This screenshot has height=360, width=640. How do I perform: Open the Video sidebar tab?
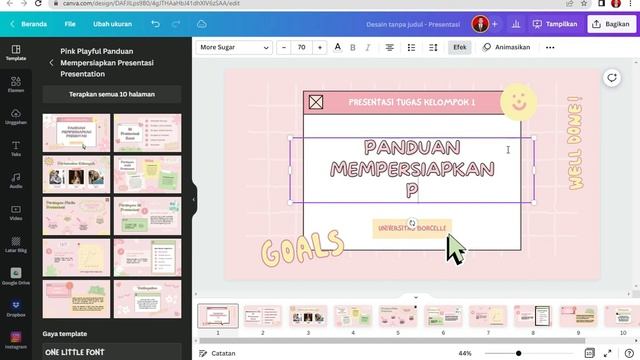(16, 213)
